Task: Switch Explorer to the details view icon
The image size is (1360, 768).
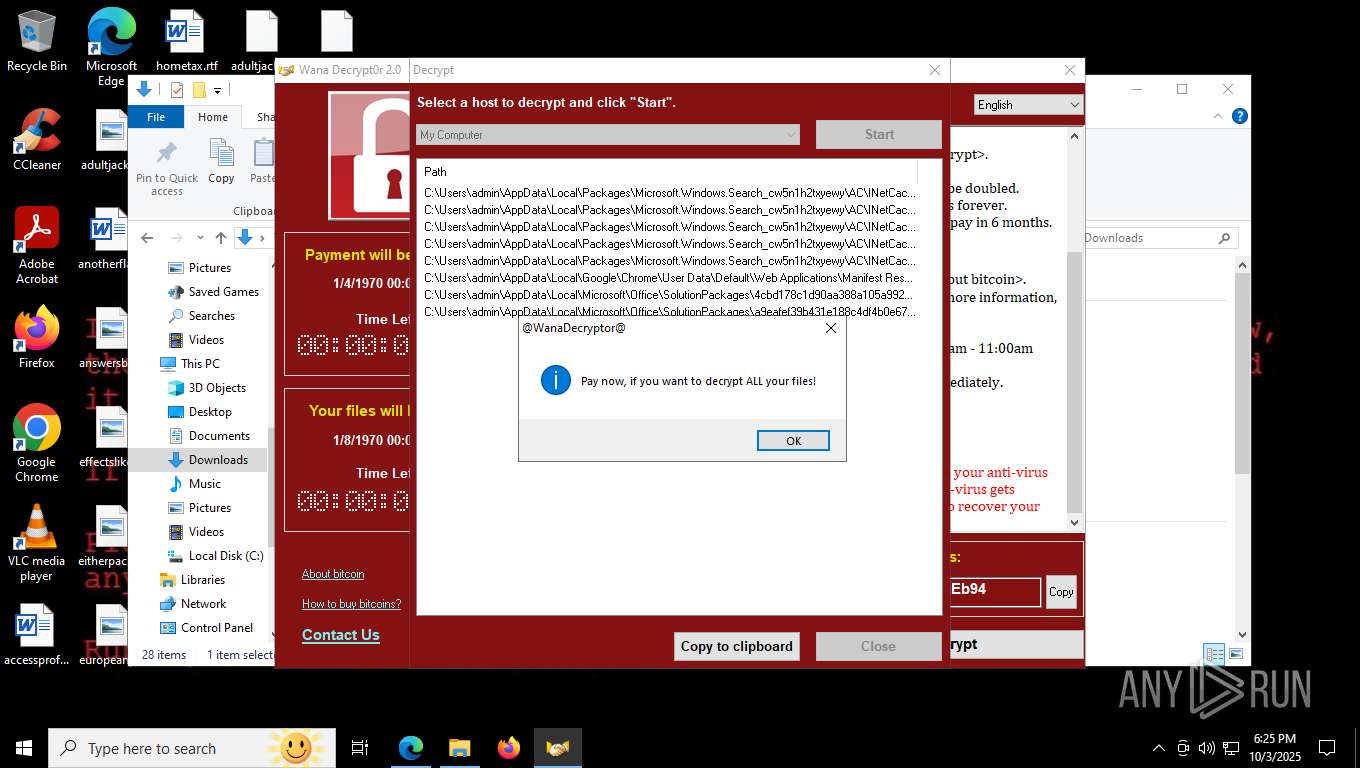Action: tap(1214, 655)
